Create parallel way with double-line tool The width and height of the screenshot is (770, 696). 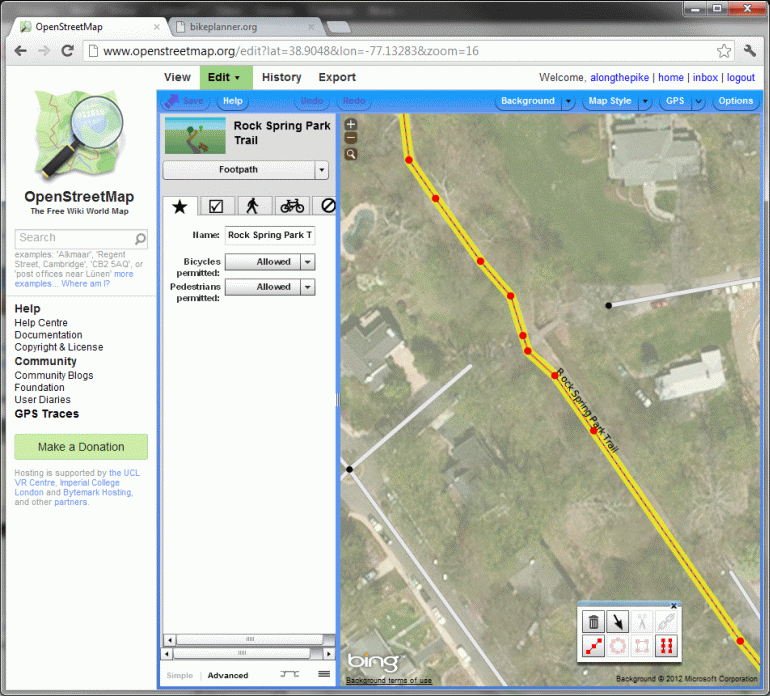click(x=666, y=646)
